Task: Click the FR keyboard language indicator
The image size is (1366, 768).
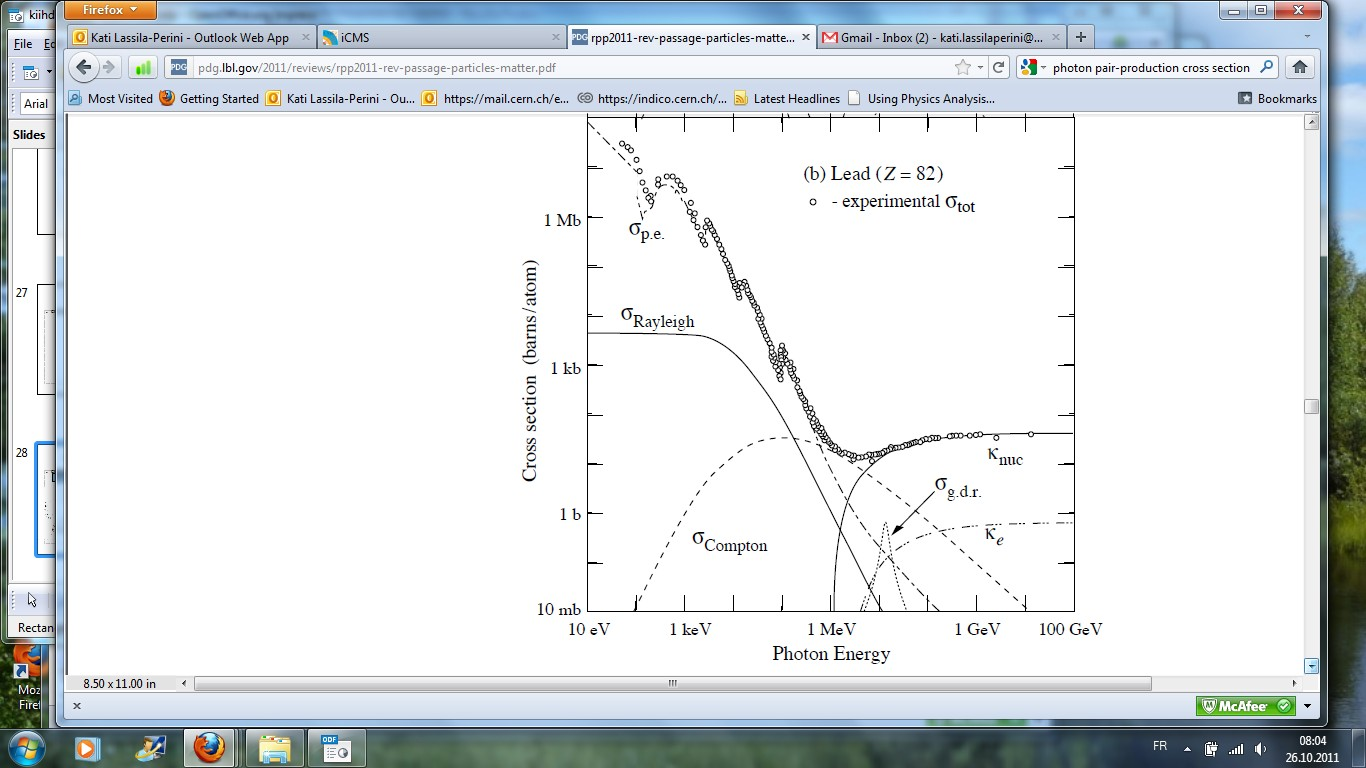Action: click(x=1160, y=747)
